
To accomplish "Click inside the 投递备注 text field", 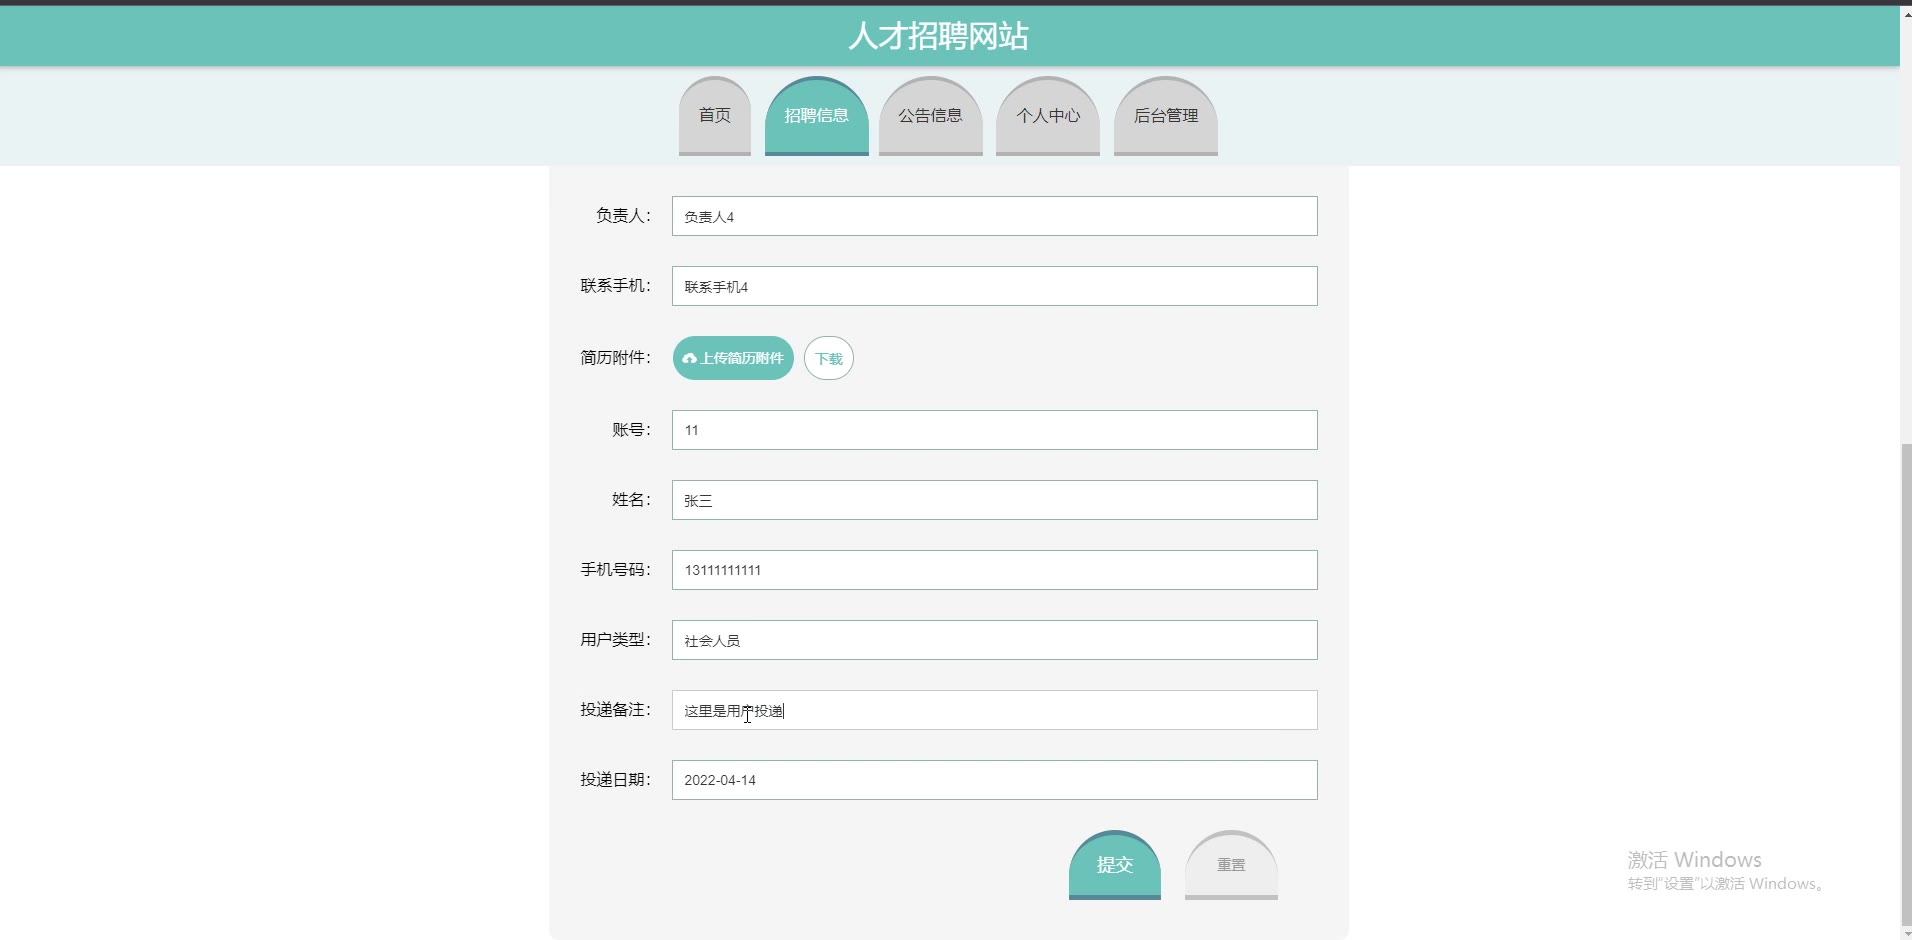I will click(x=995, y=710).
